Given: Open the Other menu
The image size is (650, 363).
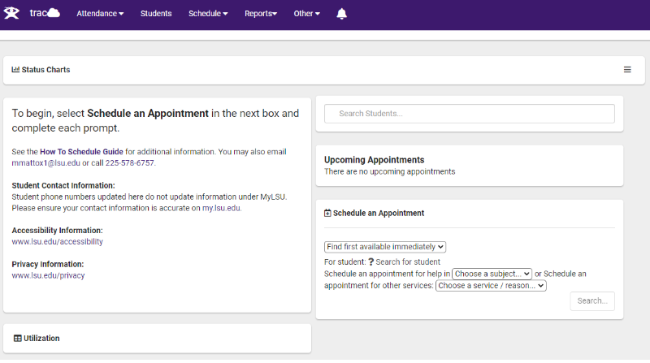Looking at the screenshot, I should click(x=307, y=13).
